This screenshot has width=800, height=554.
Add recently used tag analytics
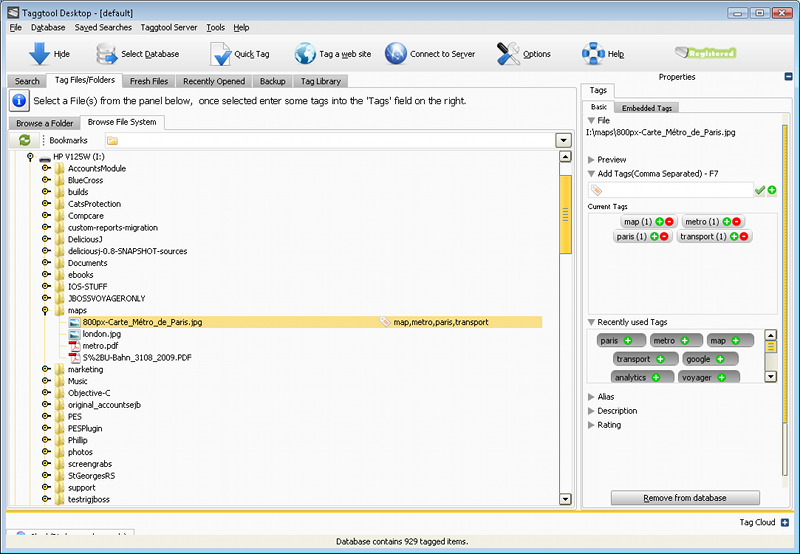point(656,377)
